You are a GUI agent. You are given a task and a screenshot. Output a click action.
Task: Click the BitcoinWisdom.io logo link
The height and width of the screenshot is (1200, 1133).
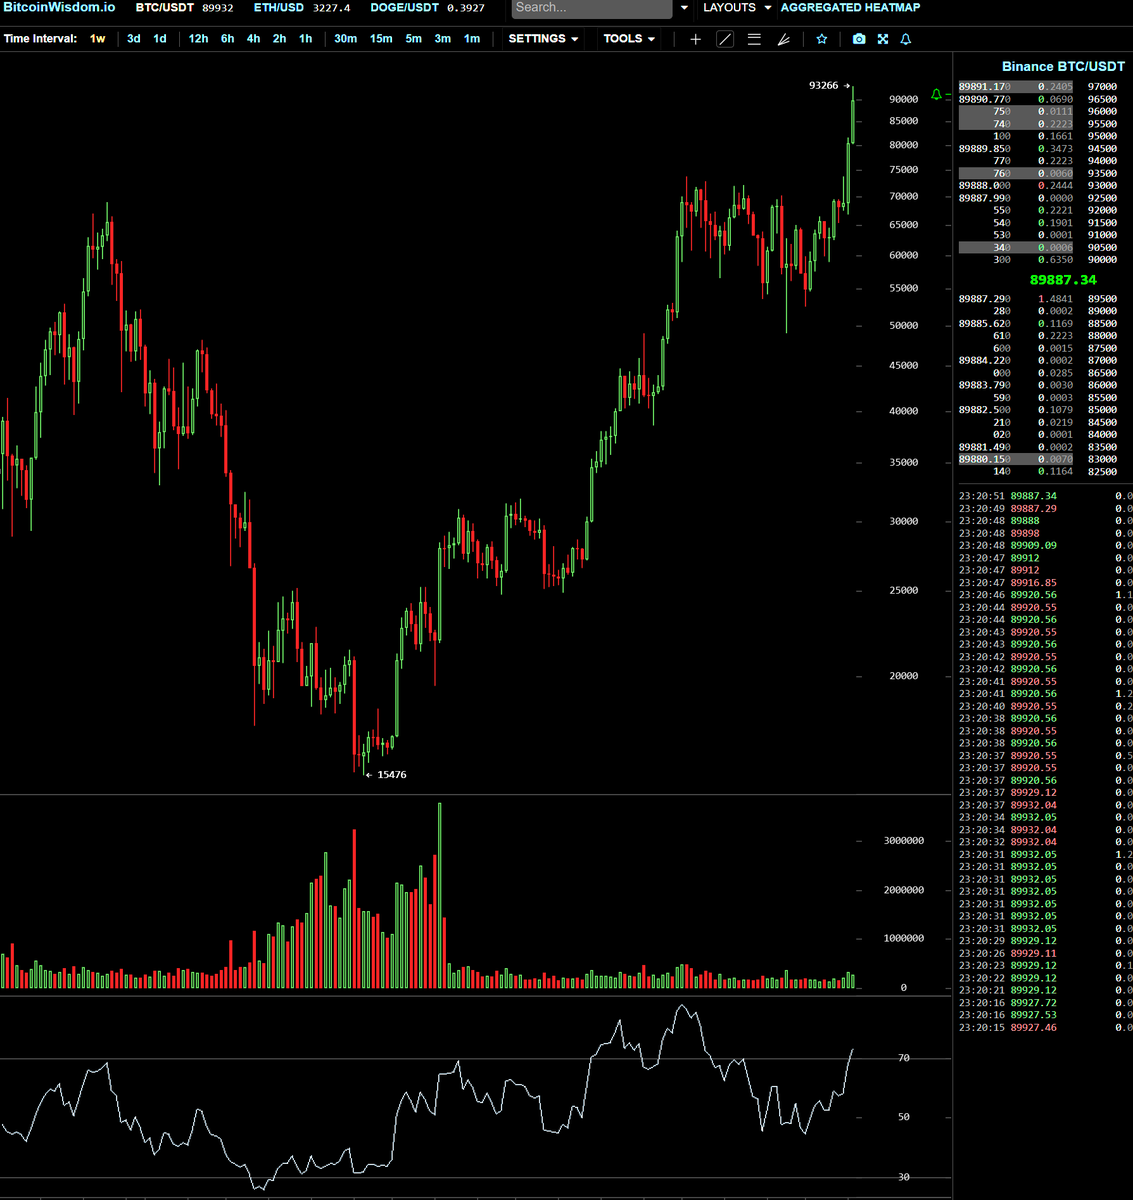coord(58,8)
